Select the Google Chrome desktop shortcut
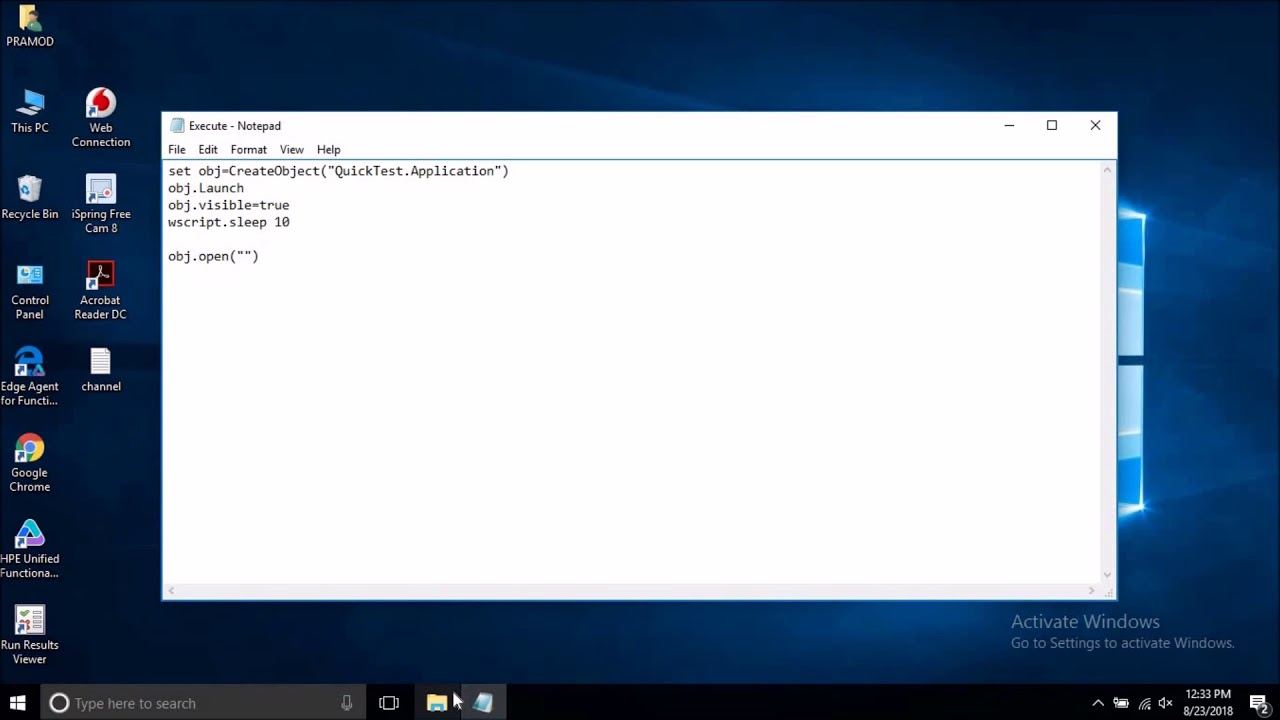 29,463
